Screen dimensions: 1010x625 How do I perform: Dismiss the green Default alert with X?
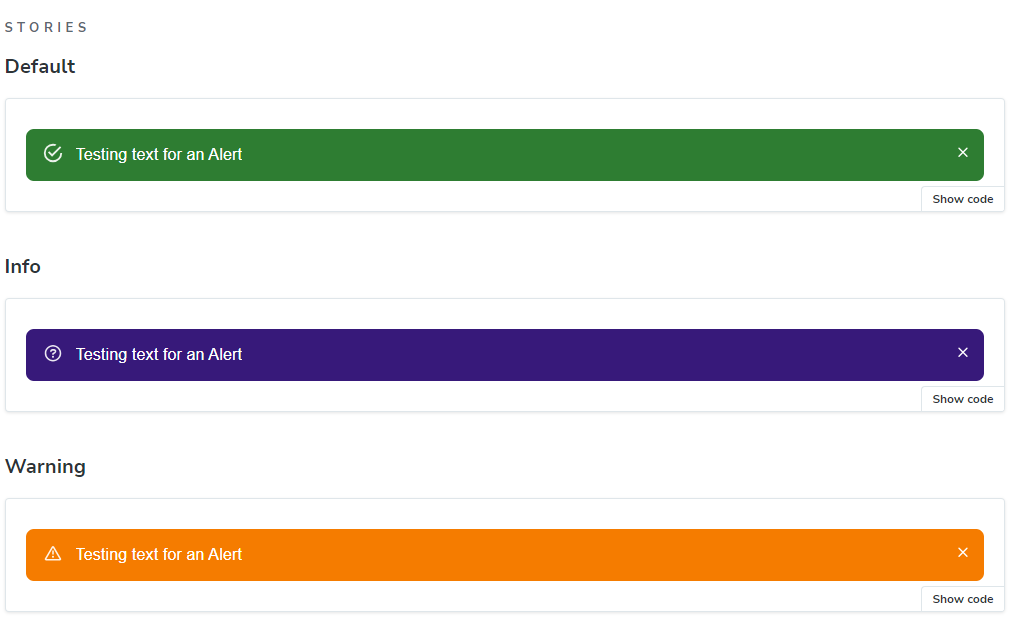(963, 153)
